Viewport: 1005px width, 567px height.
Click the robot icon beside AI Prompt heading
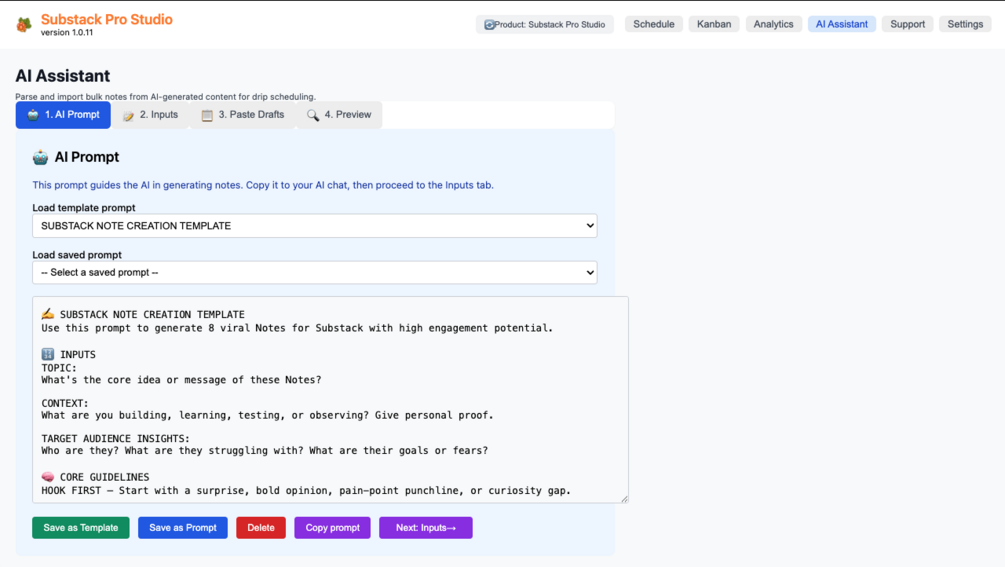point(40,157)
